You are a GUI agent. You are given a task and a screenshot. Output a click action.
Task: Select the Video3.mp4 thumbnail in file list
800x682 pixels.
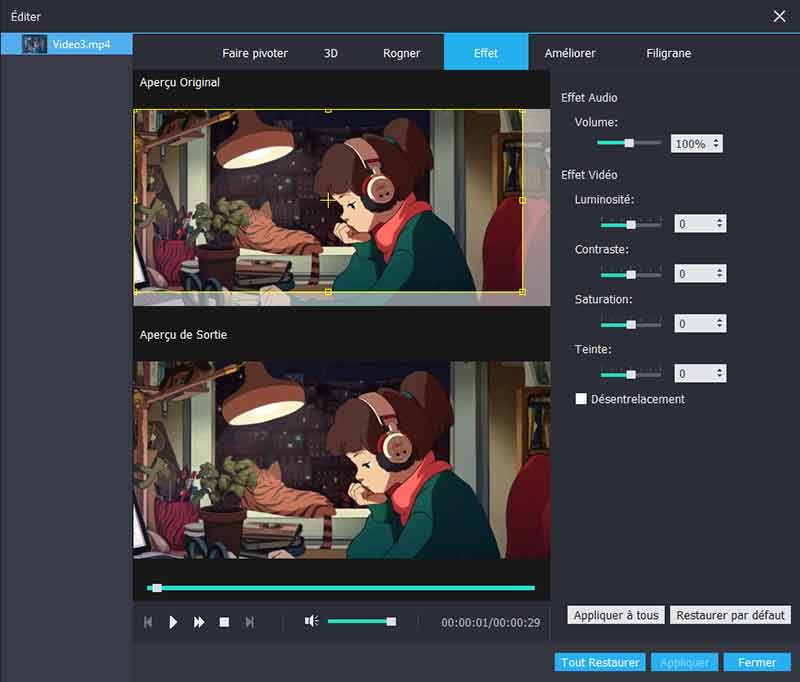click(35, 45)
